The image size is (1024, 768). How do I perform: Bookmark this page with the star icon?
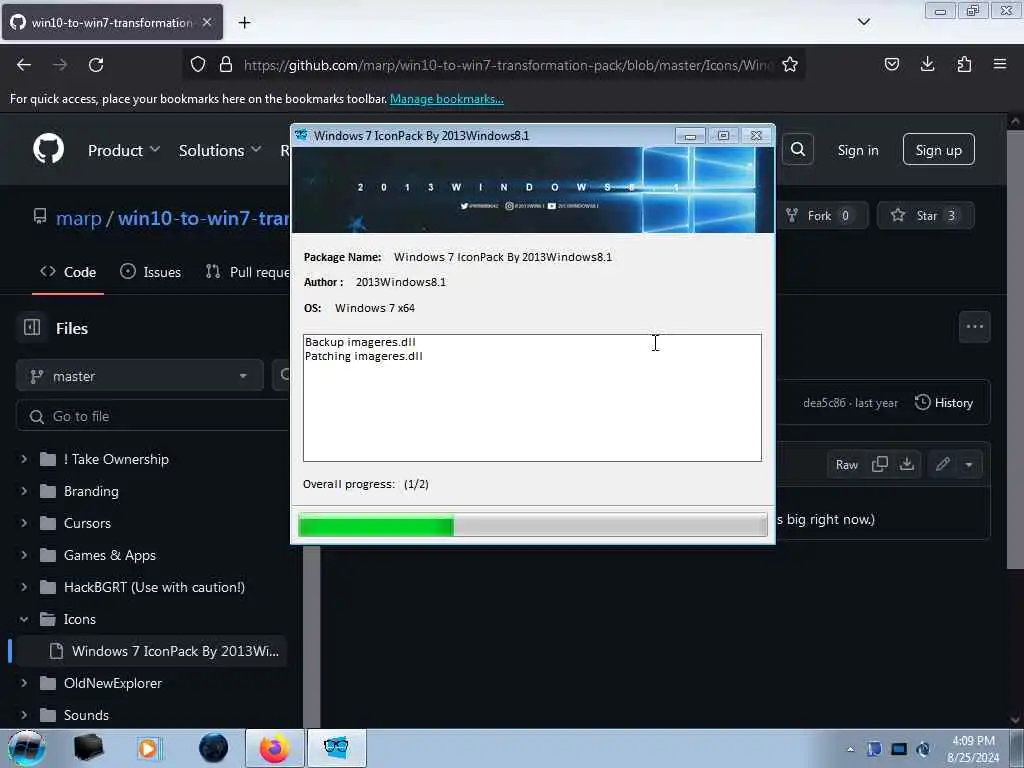point(790,64)
